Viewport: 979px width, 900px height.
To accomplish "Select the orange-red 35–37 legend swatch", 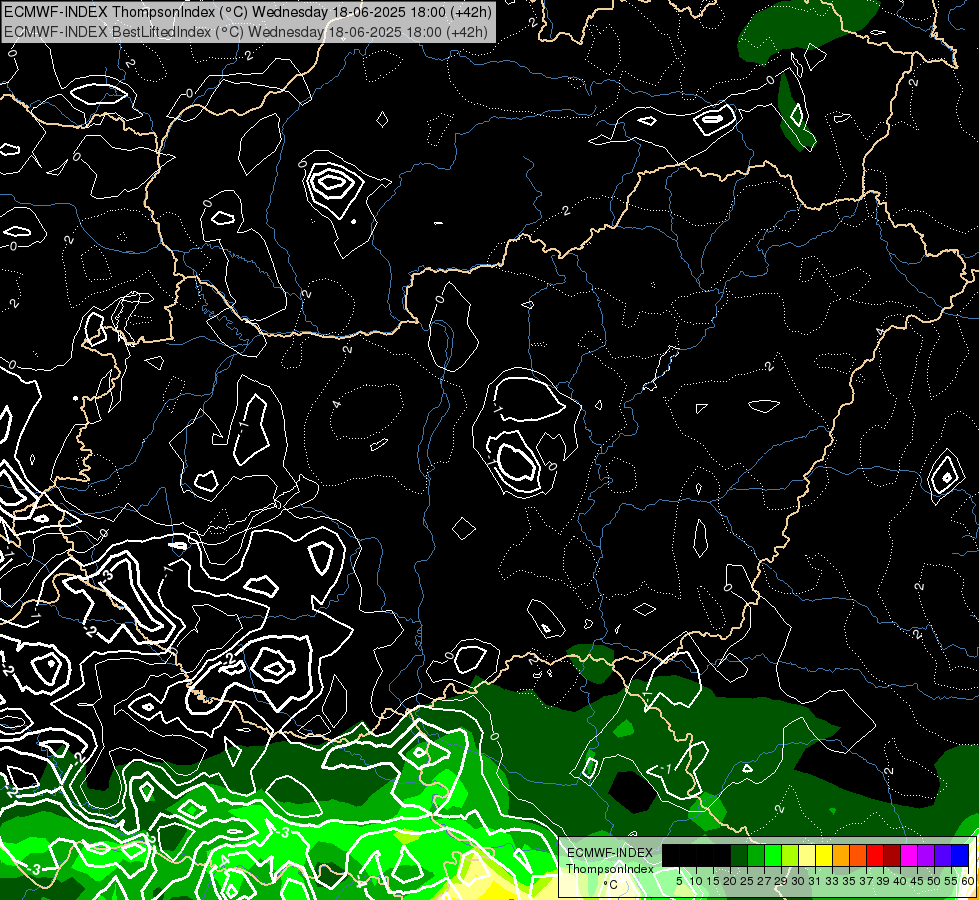I will point(858,855).
